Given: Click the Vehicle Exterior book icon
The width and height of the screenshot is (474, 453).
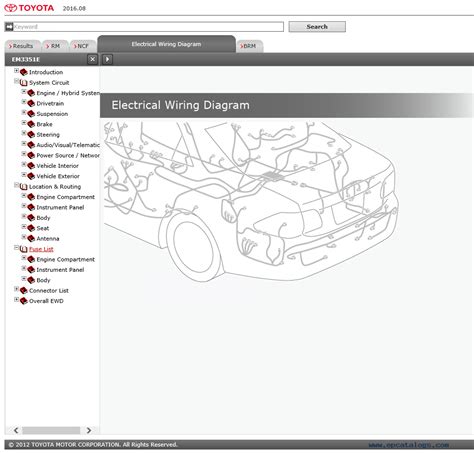Looking at the screenshot, I should pyautogui.click(x=31, y=176).
